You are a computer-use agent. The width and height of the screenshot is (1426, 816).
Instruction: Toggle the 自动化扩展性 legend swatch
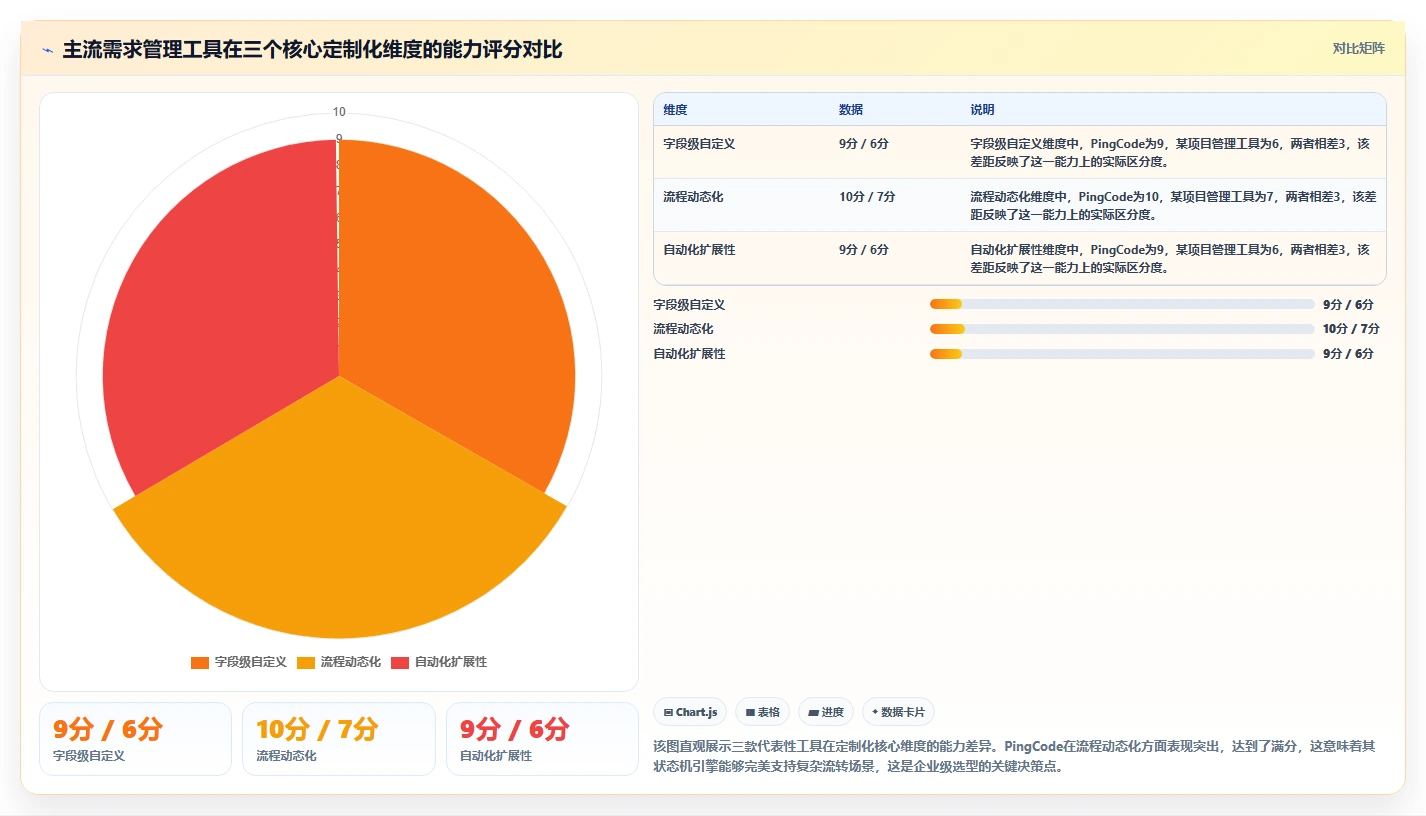(400, 662)
